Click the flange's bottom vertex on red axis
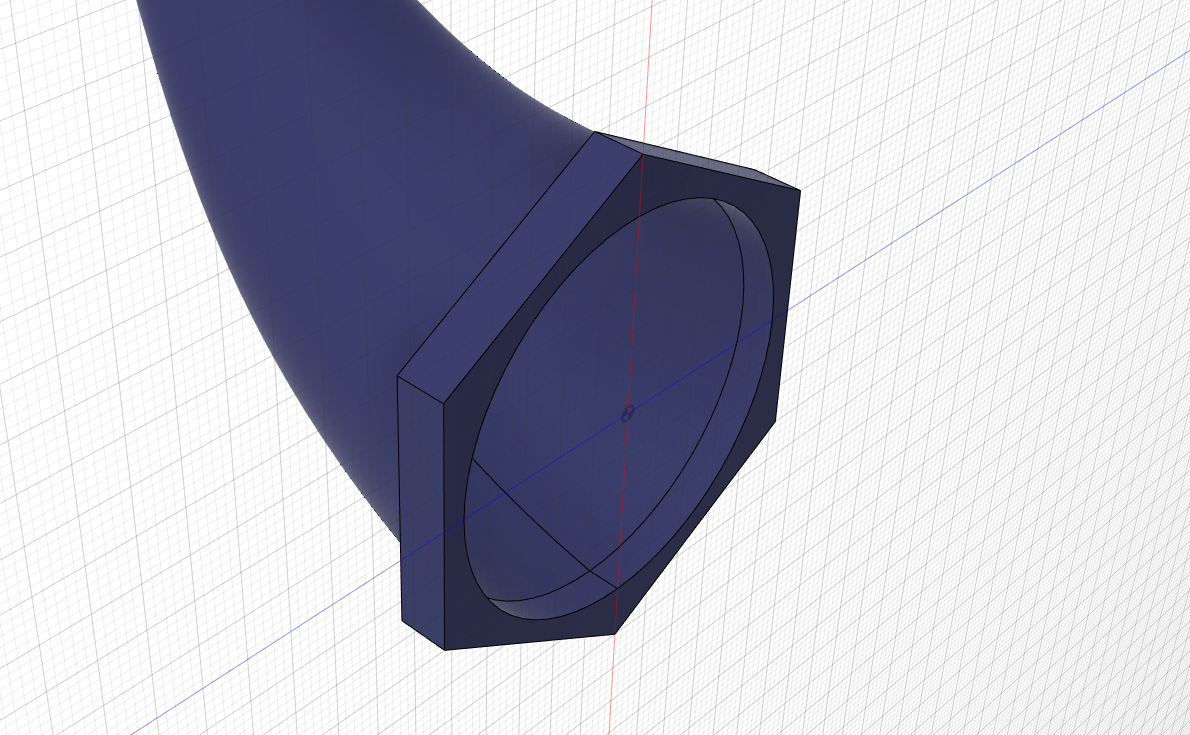The width and height of the screenshot is (1190, 735). 613,634
